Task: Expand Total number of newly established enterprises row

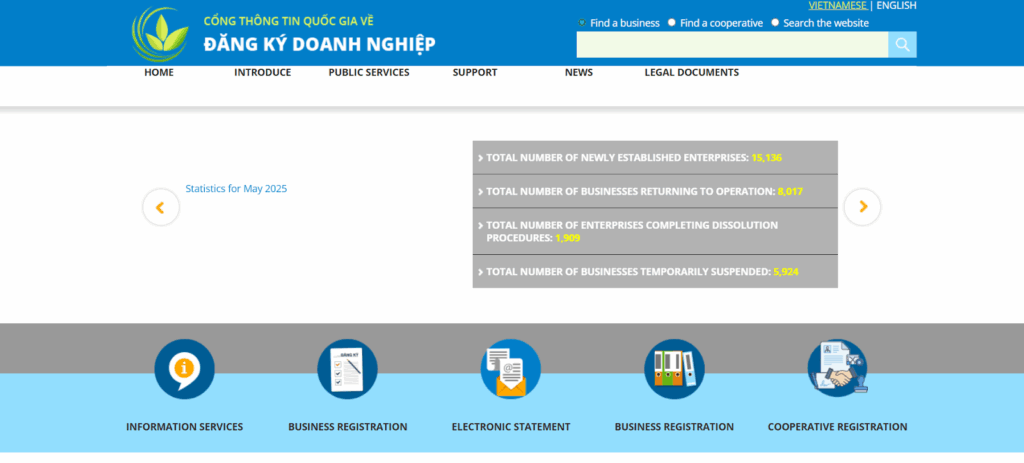Action: coord(655,157)
